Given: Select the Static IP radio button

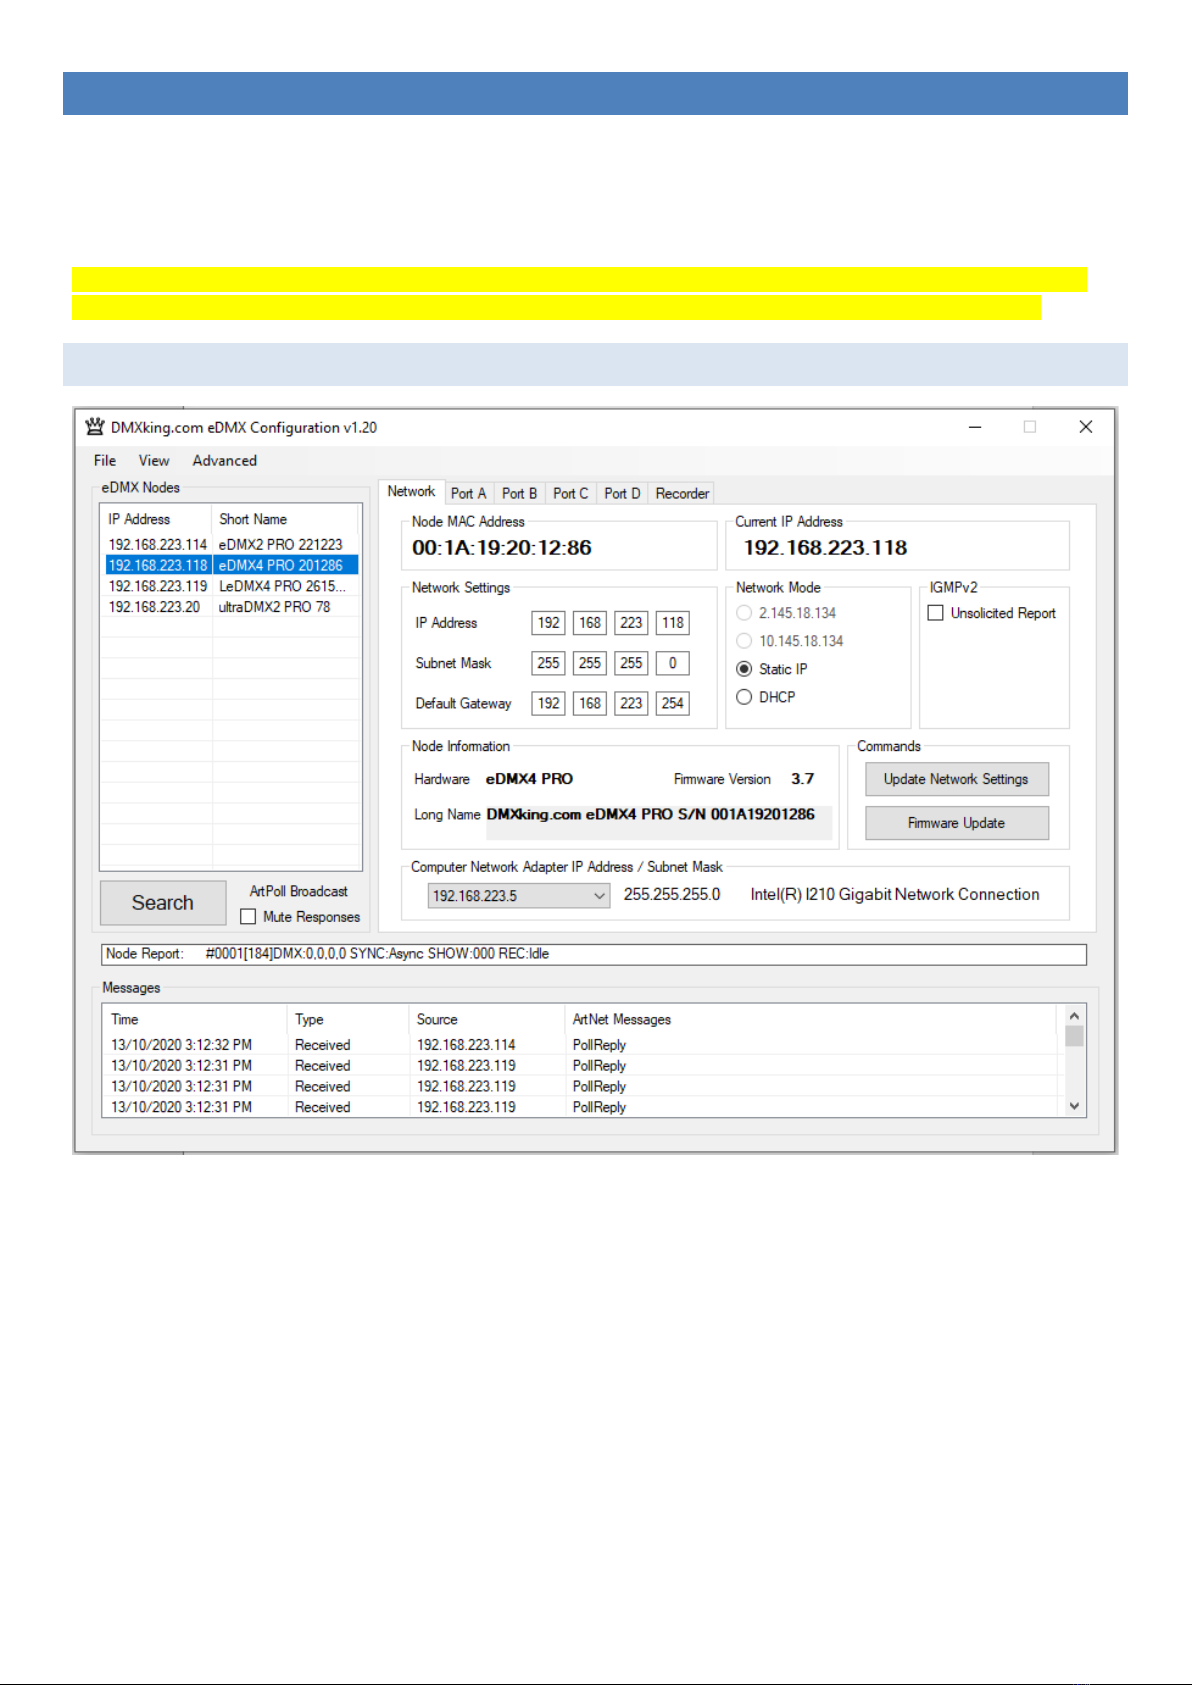Looking at the screenshot, I should [x=744, y=669].
